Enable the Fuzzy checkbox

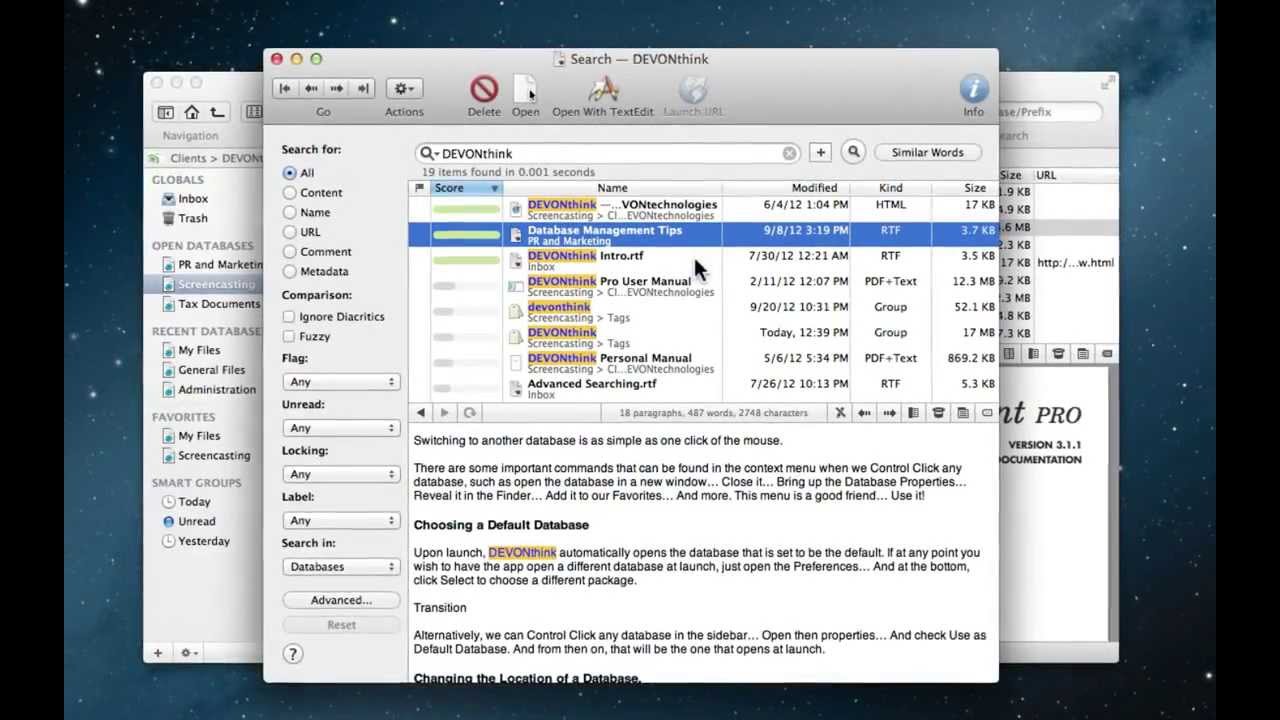pos(289,337)
